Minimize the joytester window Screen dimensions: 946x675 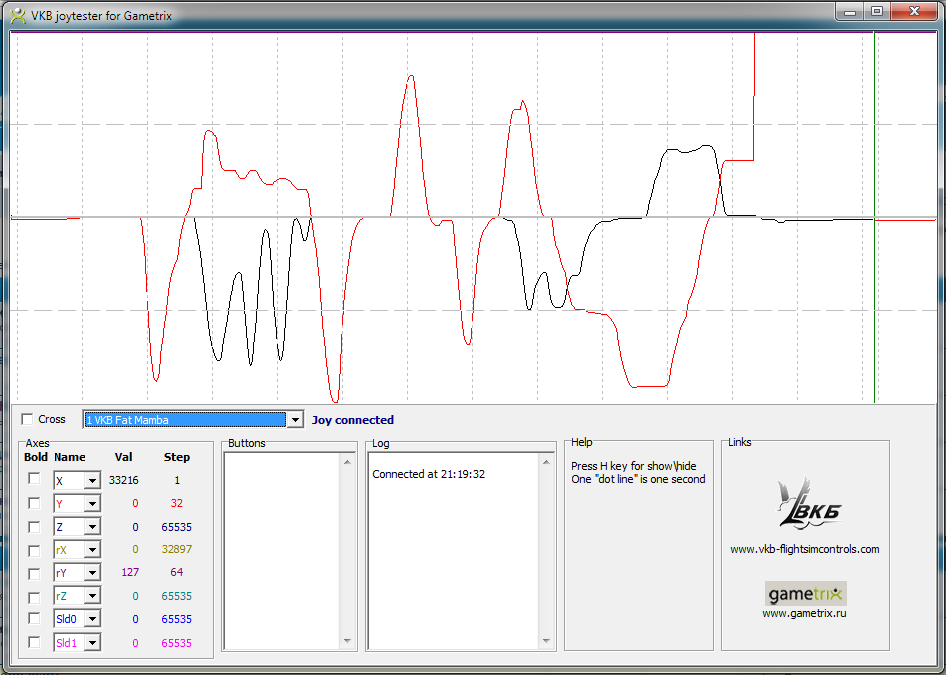pyautogui.click(x=849, y=11)
